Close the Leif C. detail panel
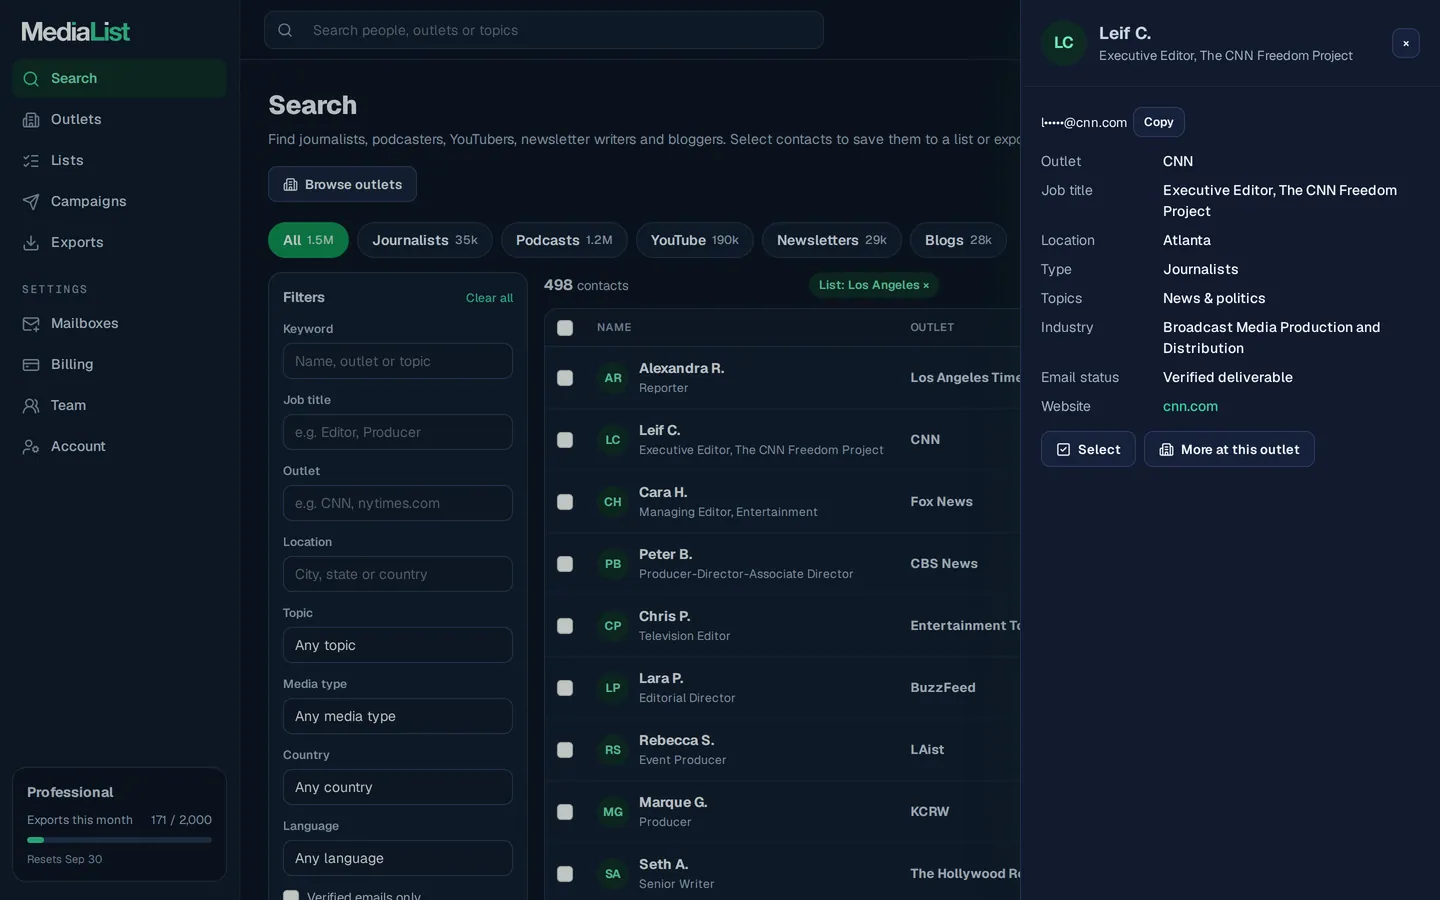 pyautogui.click(x=1406, y=43)
